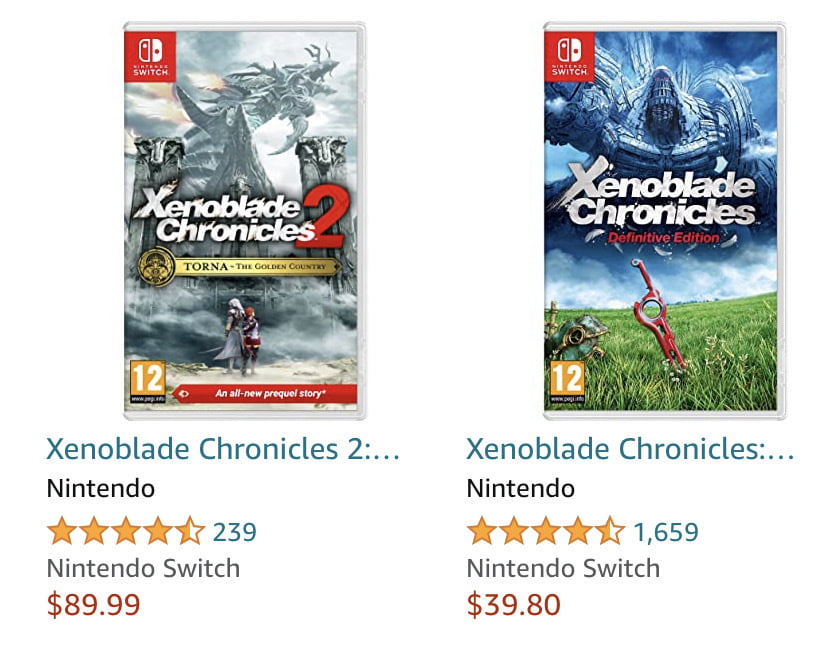Screen dimensions: 828x651
Task: Click the red "All-new prequel story" banner
Action: [265, 394]
